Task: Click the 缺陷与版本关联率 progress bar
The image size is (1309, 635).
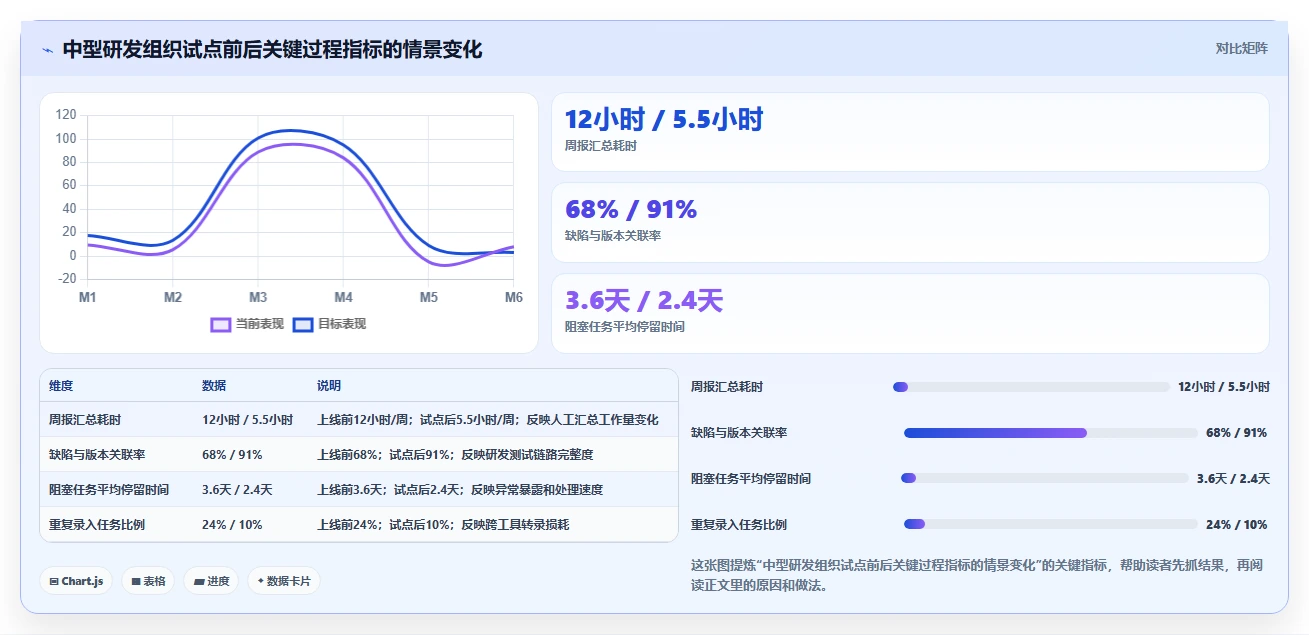Action: point(1050,433)
